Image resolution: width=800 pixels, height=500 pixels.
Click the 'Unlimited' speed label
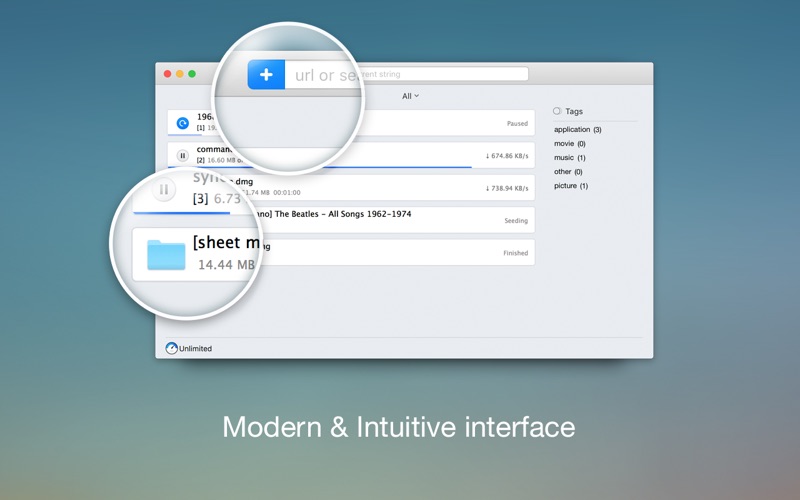pyautogui.click(x=196, y=349)
